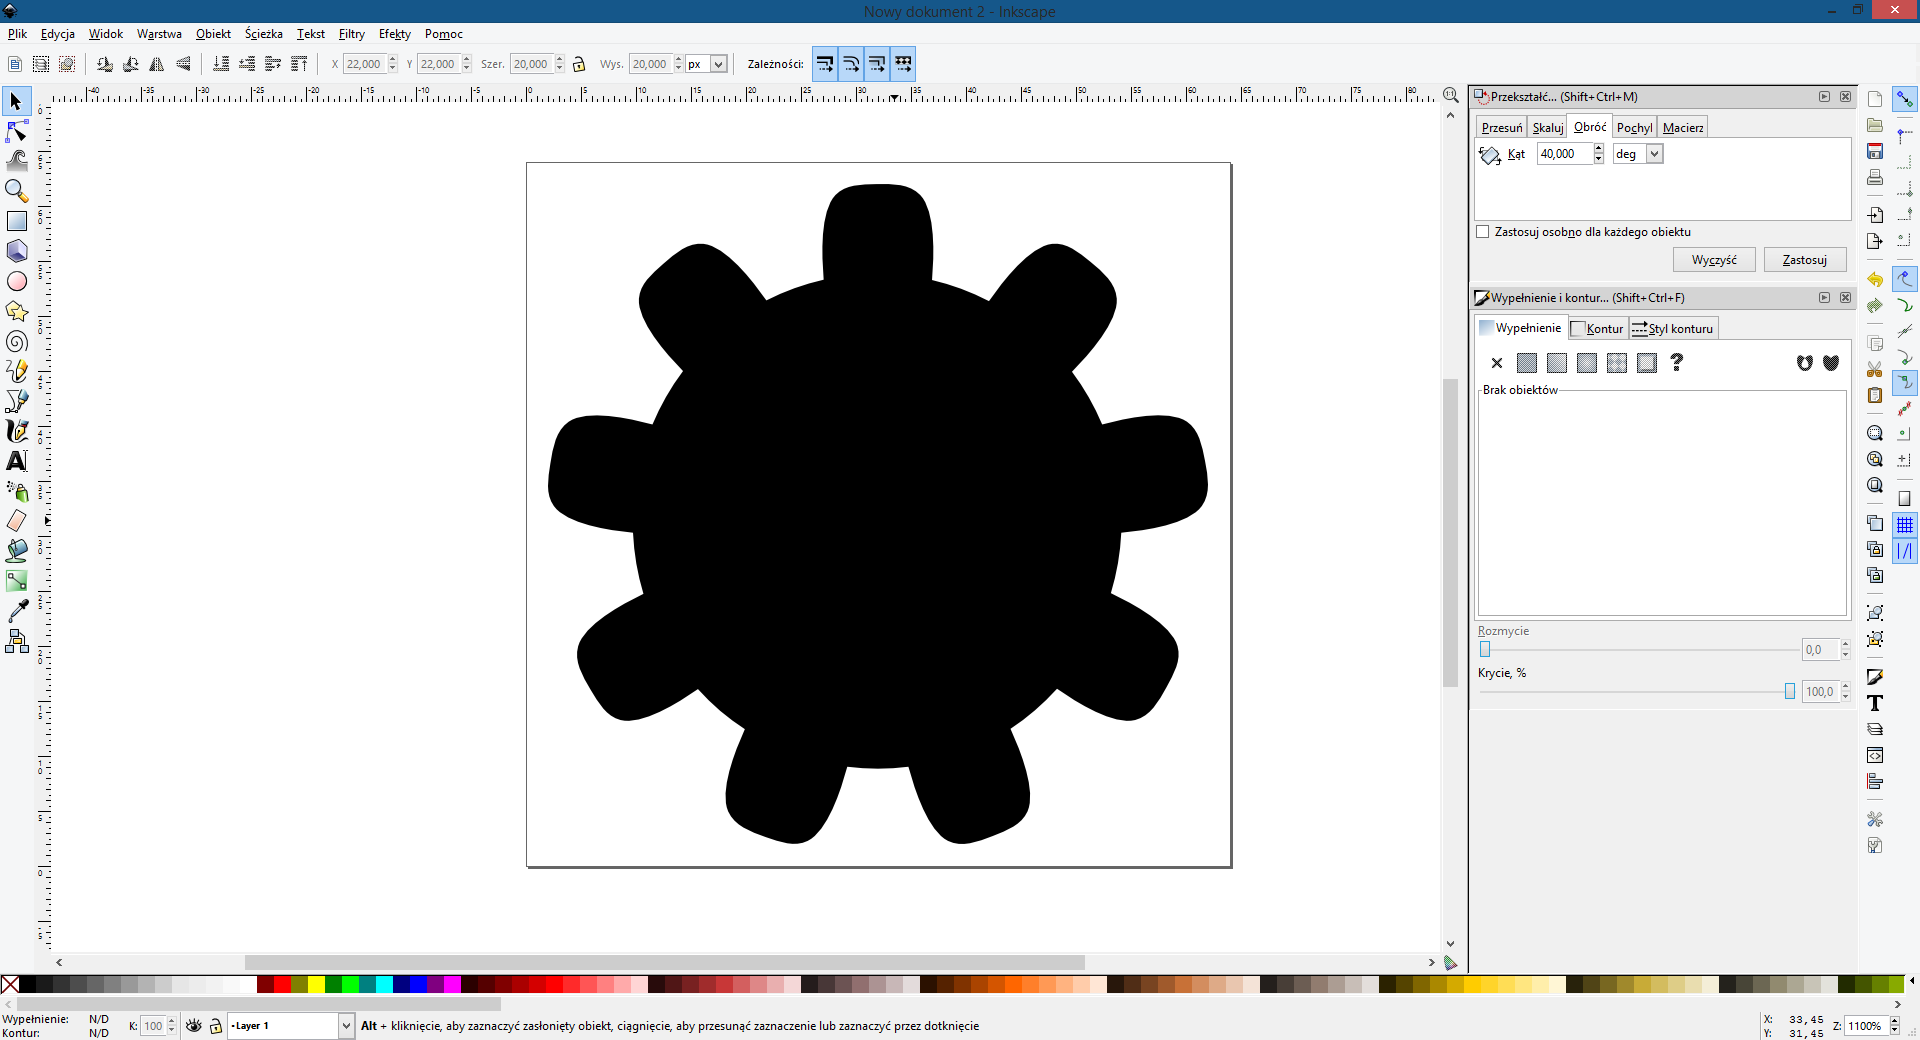Toggle current layer visibility eye
Viewport: 1920px width, 1040px height.
(194, 1026)
